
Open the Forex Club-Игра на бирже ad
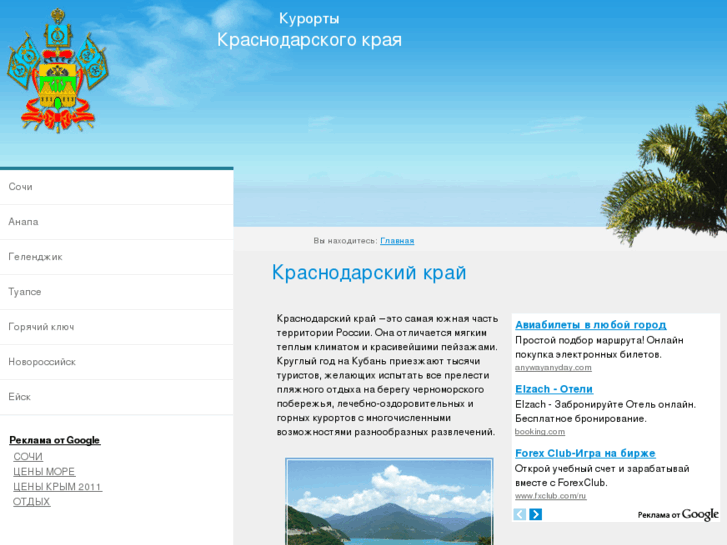[585, 453]
